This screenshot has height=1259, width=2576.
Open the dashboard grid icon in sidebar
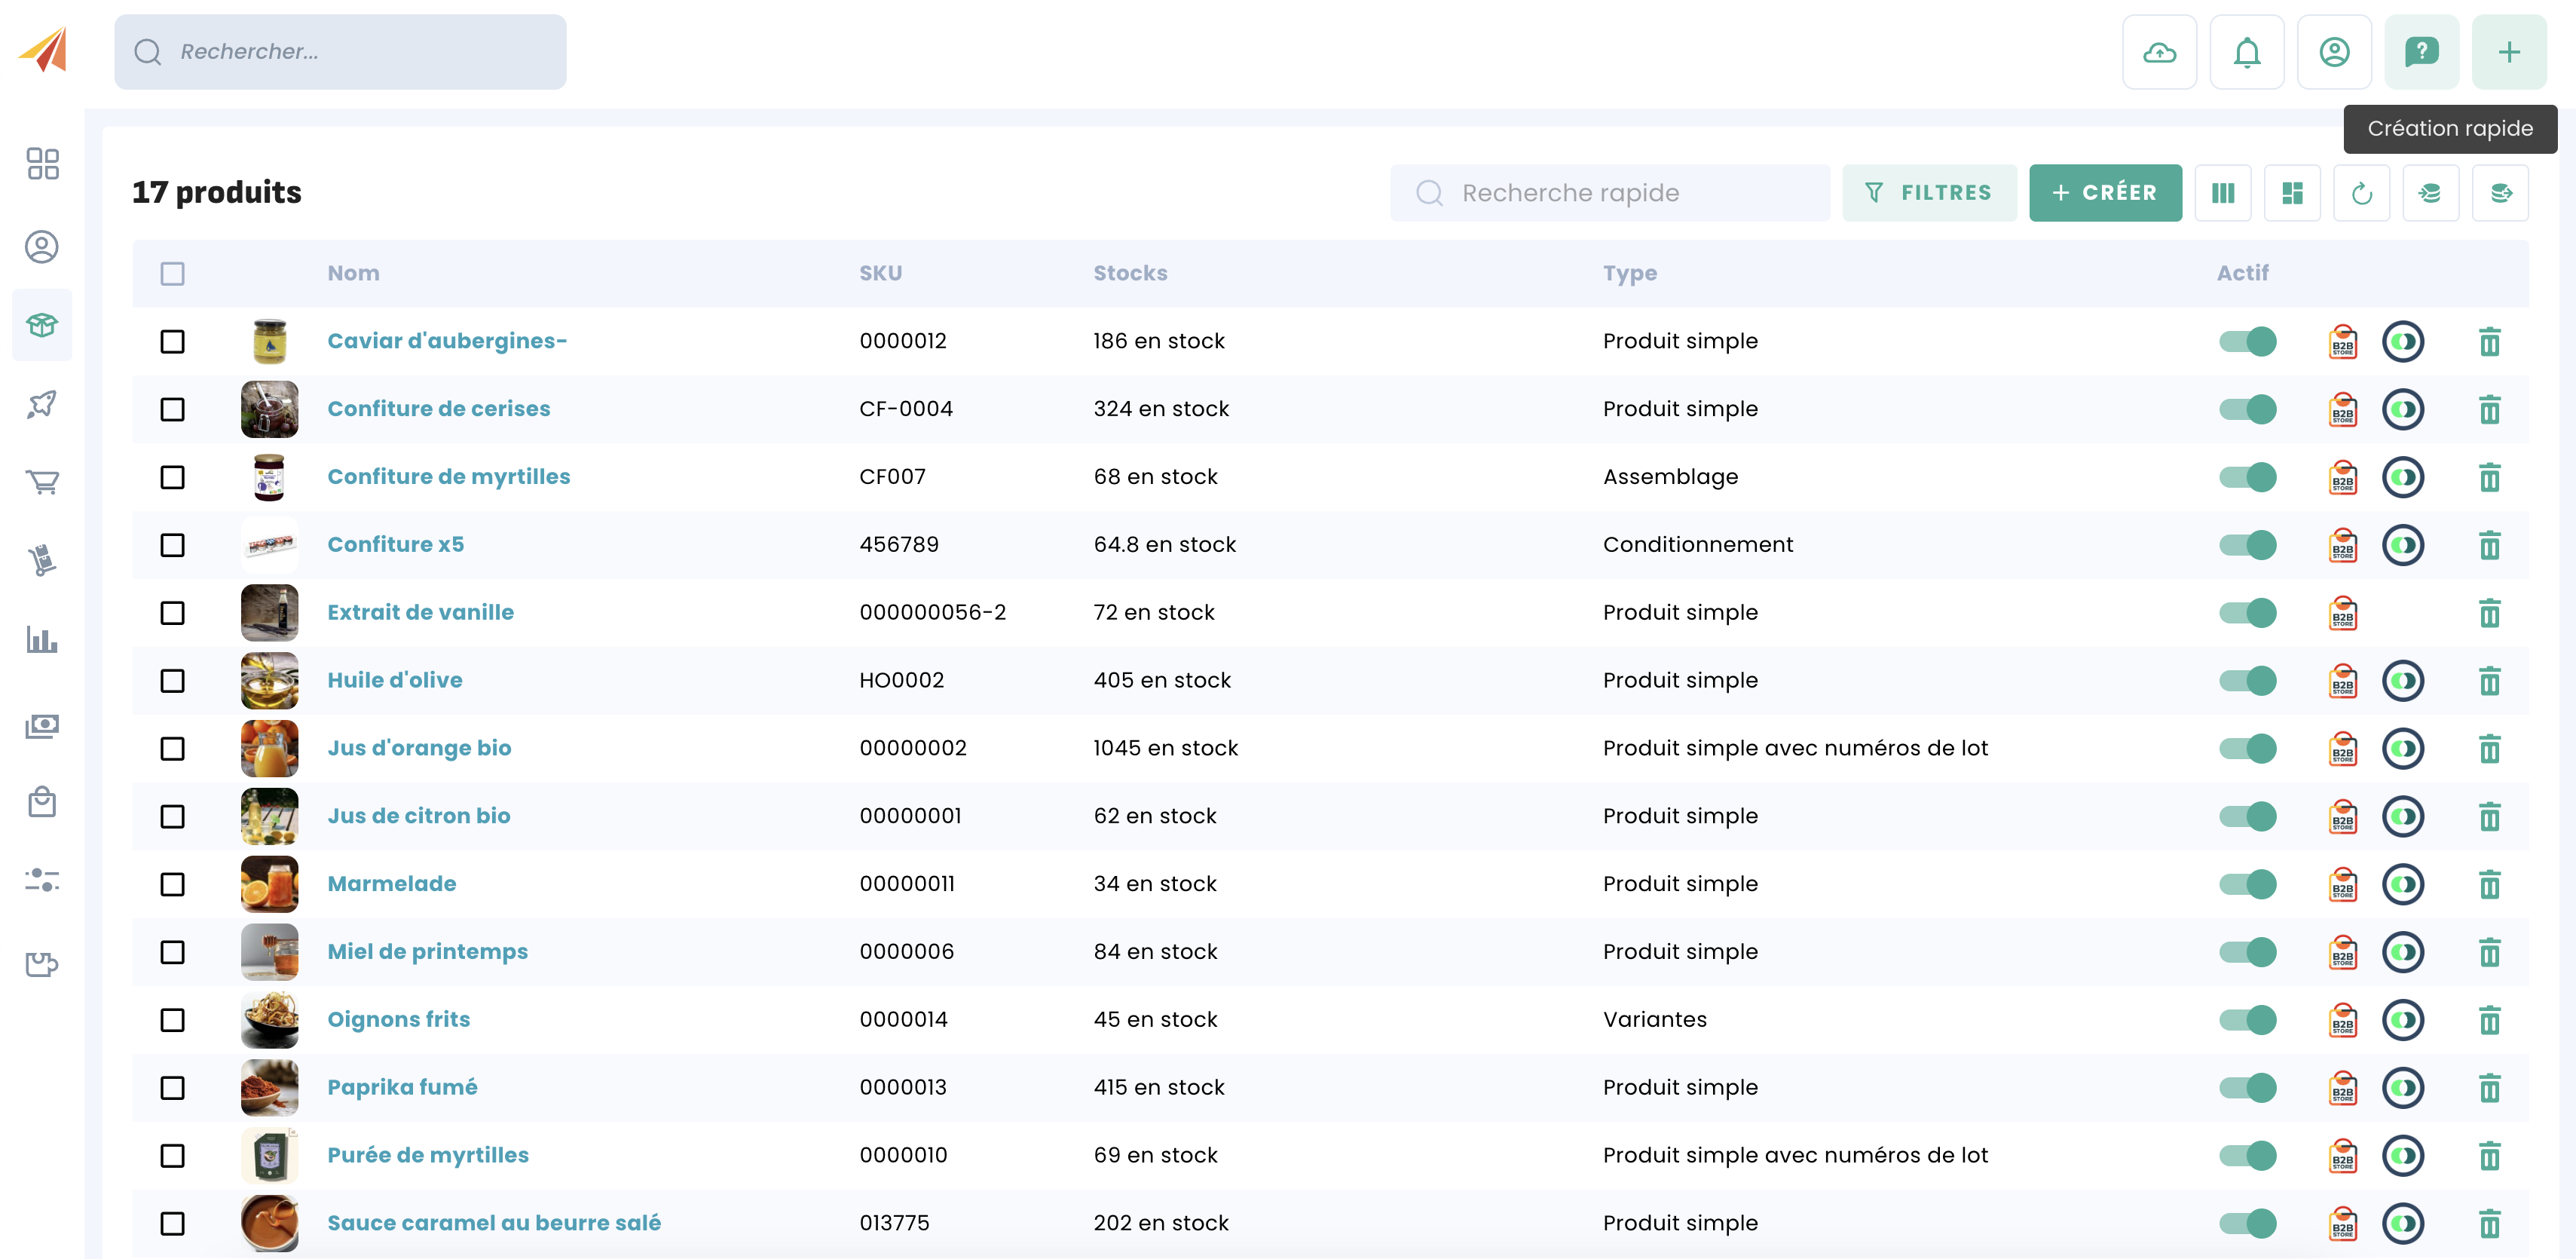[x=42, y=164]
